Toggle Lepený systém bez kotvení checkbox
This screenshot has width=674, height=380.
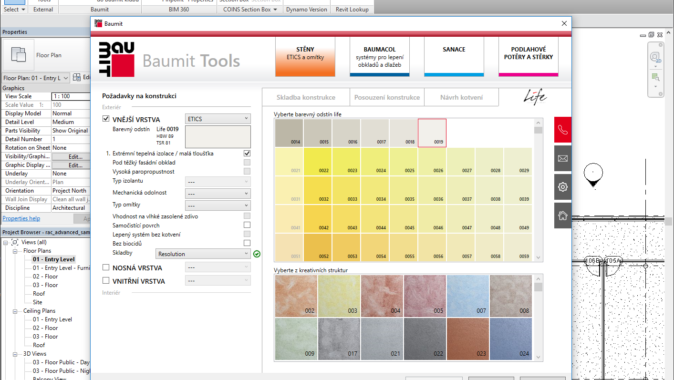[x=247, y=234]
